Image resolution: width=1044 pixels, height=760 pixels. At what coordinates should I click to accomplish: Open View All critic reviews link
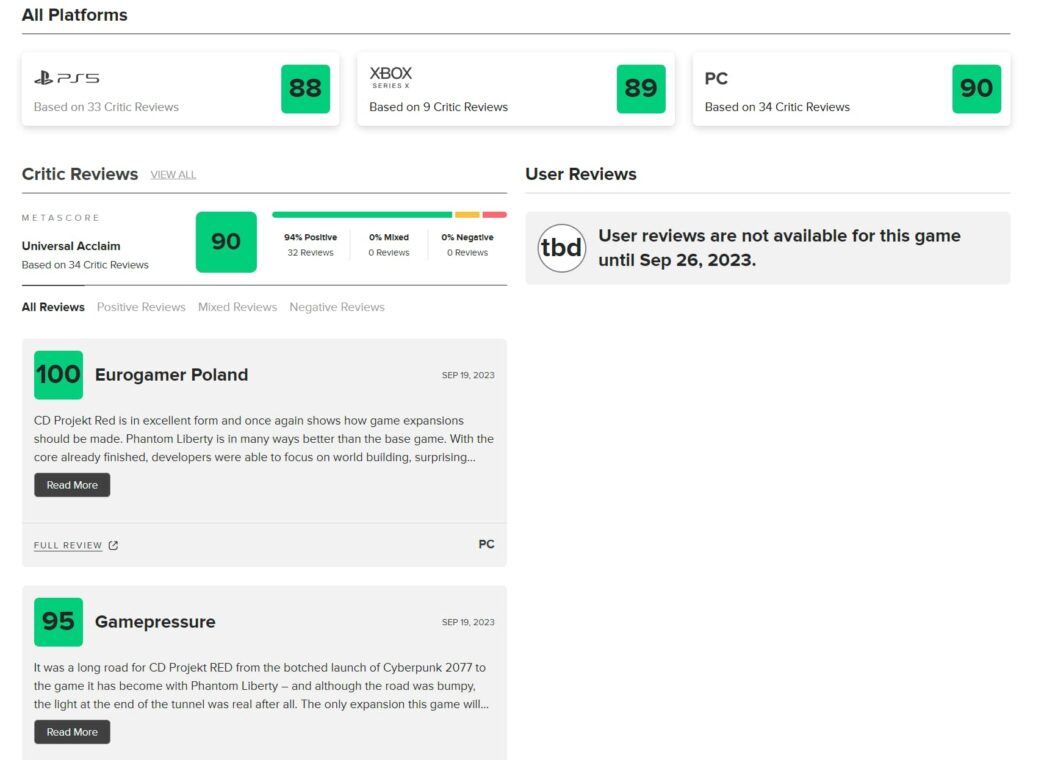(173, 175)
